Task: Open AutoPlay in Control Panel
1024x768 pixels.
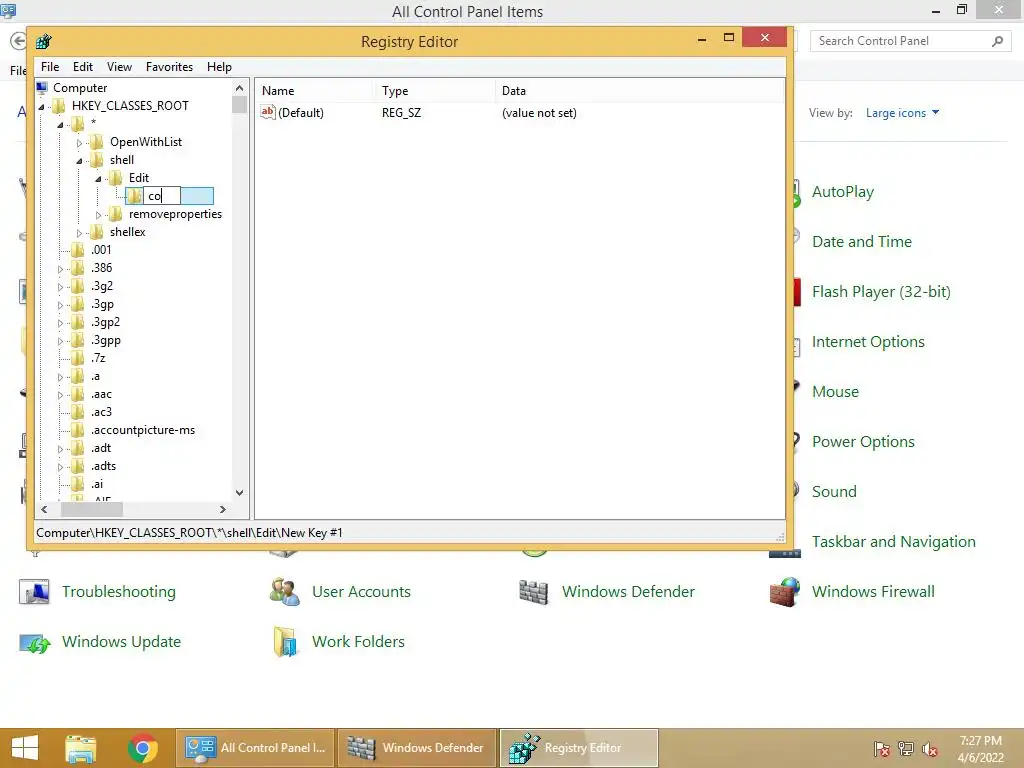Action: (842, 192)
